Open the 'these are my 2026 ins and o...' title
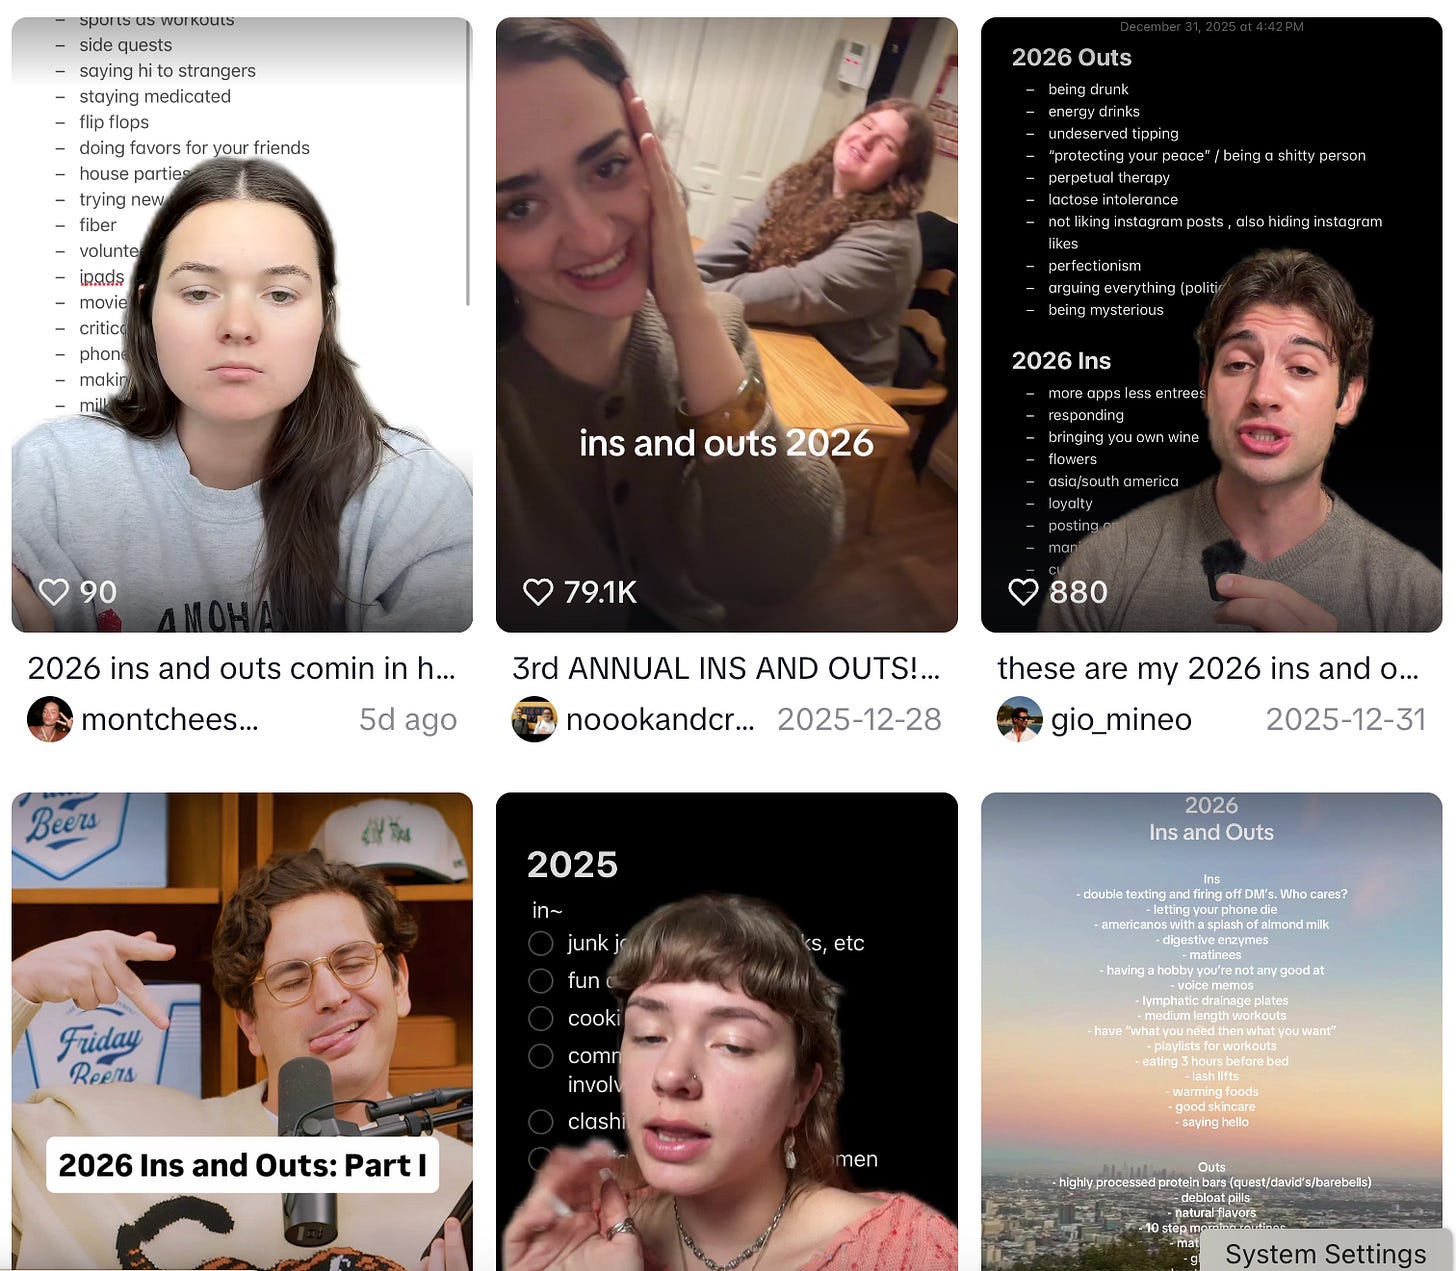Image resolution: width=1456 pixels, height=1271 pixels. pos(1208,668)
